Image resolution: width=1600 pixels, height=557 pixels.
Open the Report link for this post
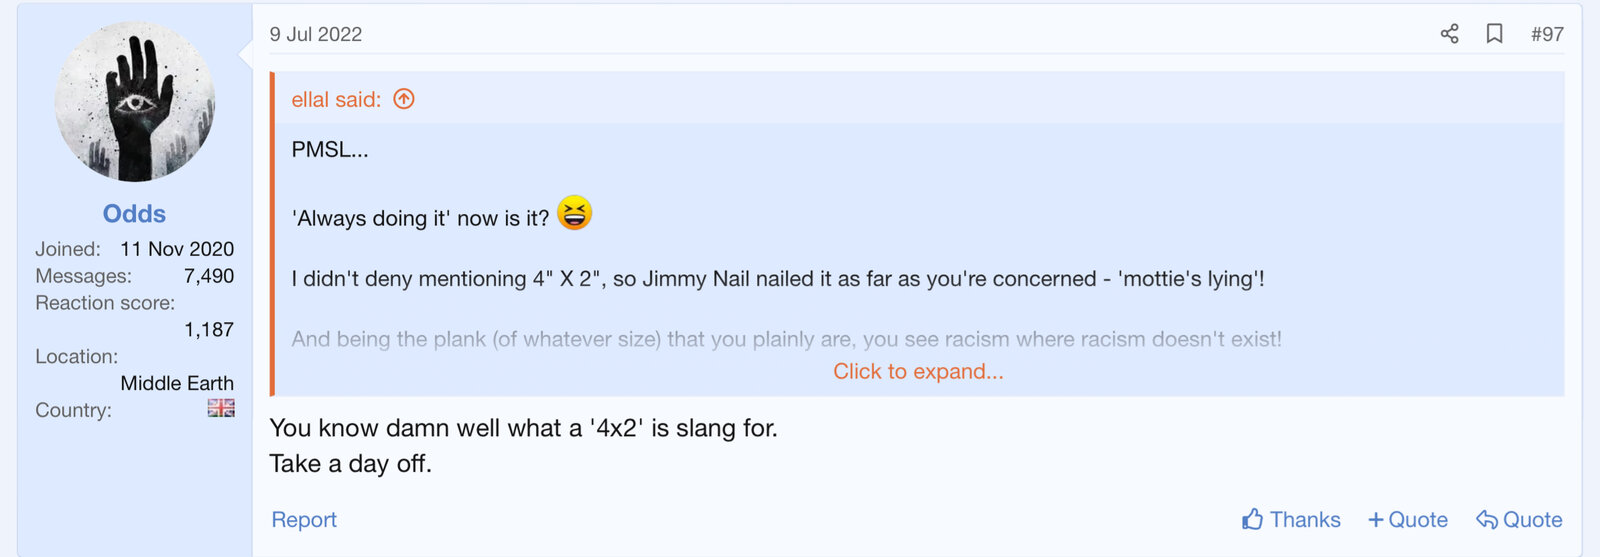coord(304,520)
